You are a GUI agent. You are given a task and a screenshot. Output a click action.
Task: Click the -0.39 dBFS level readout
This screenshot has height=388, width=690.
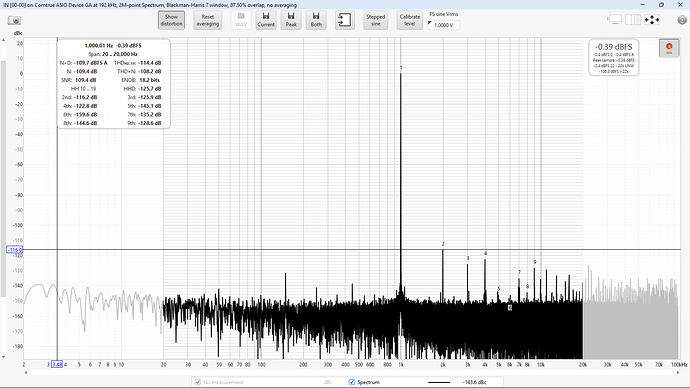click(x=613, y=47)
